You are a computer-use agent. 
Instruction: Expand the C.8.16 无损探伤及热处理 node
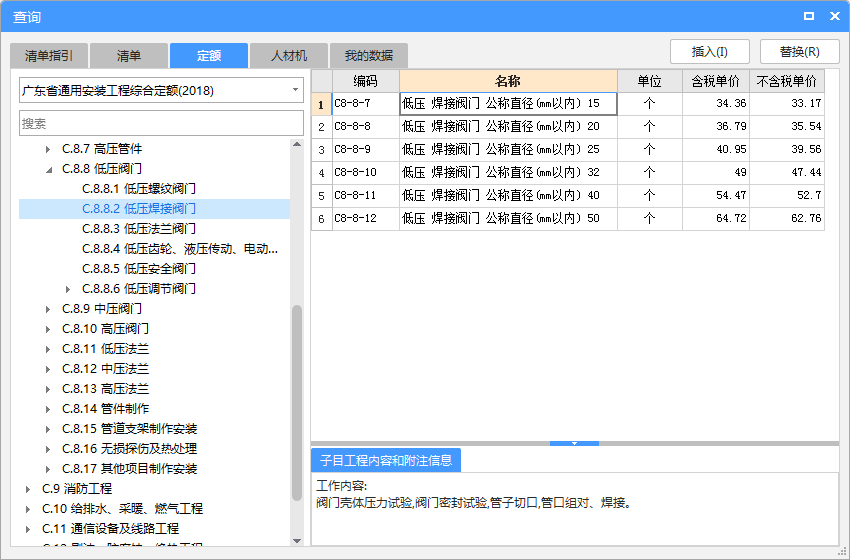[48, 450]
